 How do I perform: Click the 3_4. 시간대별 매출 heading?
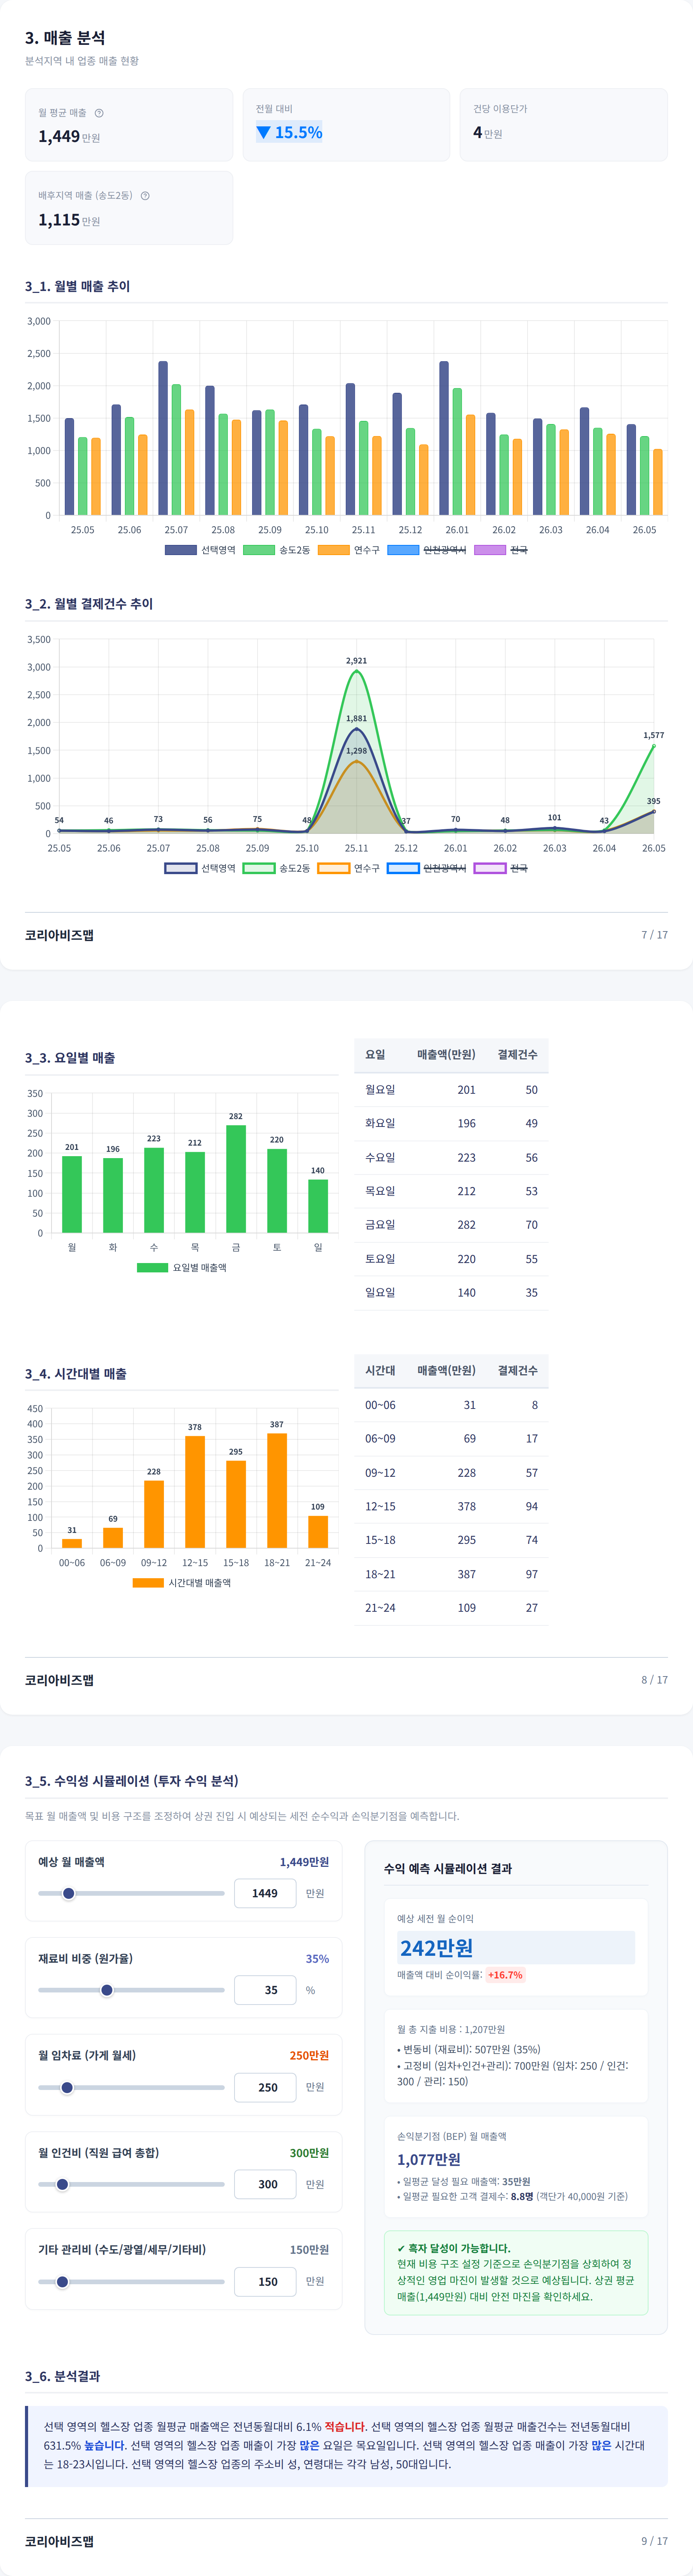76,1374
